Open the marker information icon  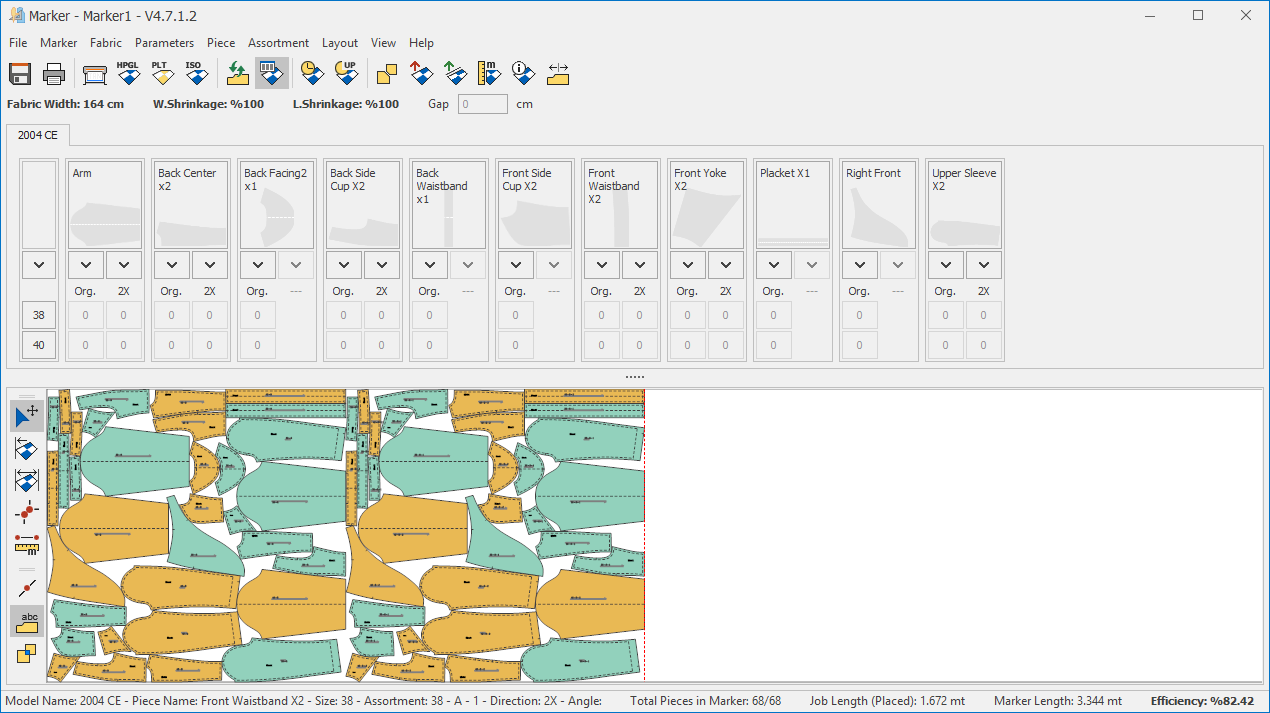[x=522, y=73]
